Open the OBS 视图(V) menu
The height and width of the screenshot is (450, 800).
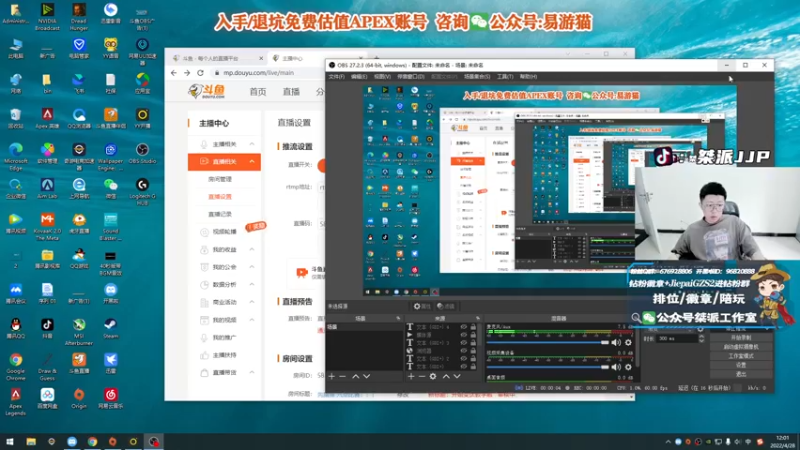point(382,77)
